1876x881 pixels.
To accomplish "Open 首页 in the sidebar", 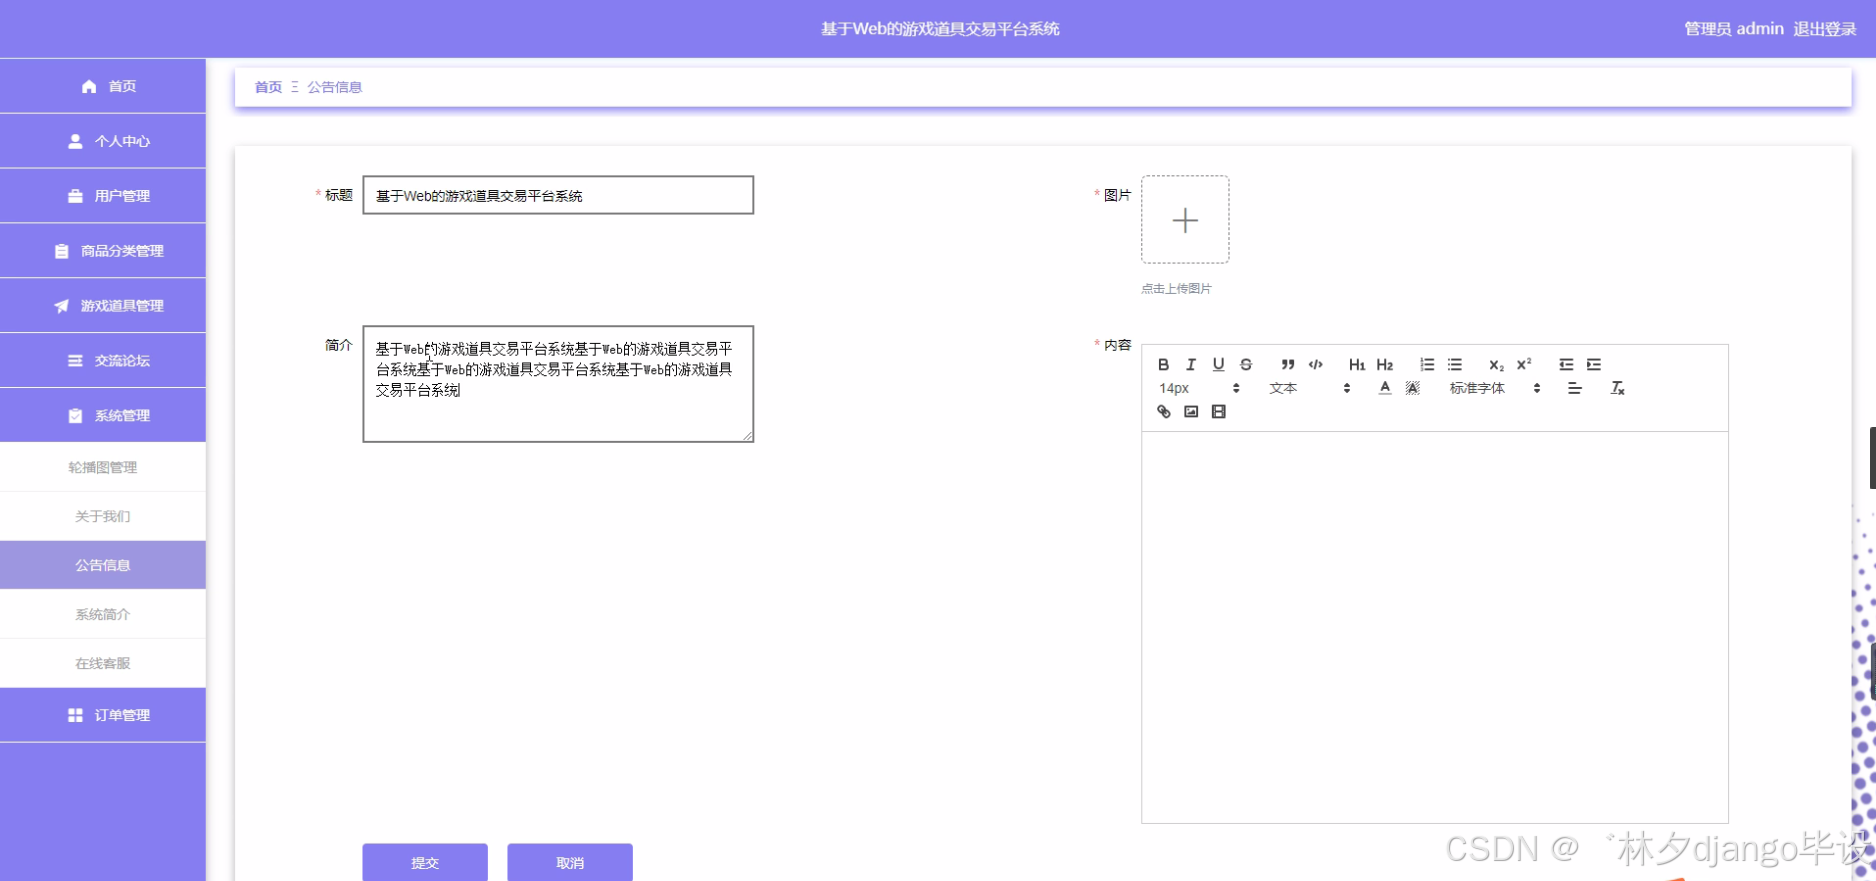I will [x=103, y=86].
